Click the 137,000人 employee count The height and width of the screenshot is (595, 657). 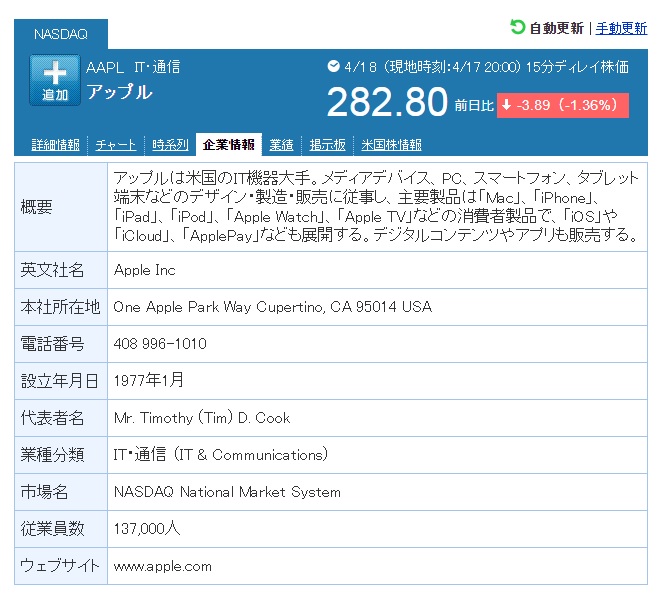tap(147, 529)
